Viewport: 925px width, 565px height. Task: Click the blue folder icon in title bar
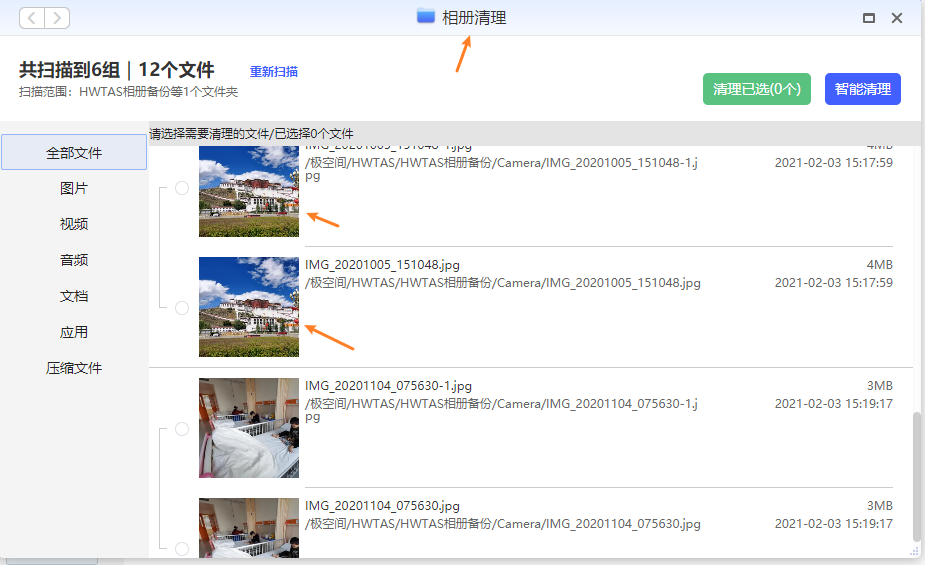coord(426,16)
